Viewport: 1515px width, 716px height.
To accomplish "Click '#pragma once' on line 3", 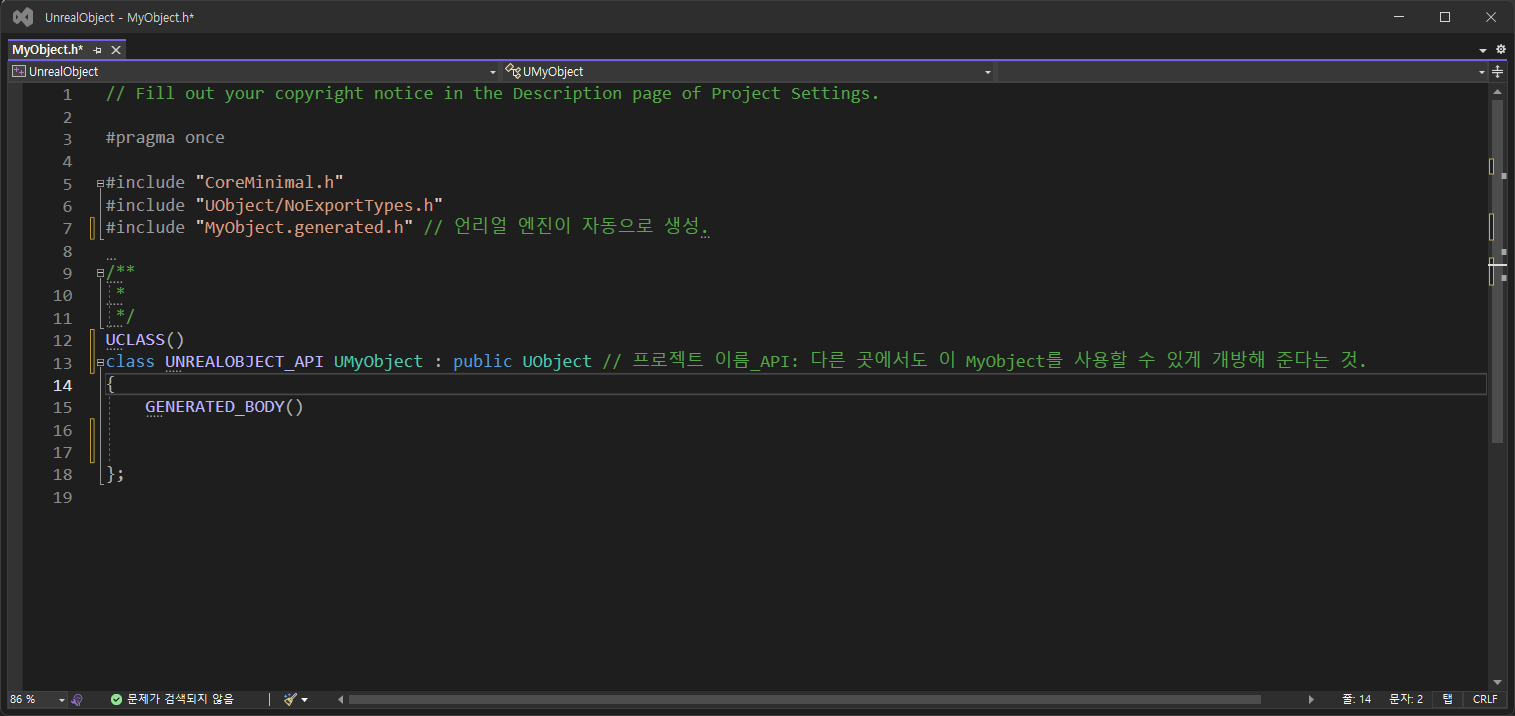I will tap(165, 138).
